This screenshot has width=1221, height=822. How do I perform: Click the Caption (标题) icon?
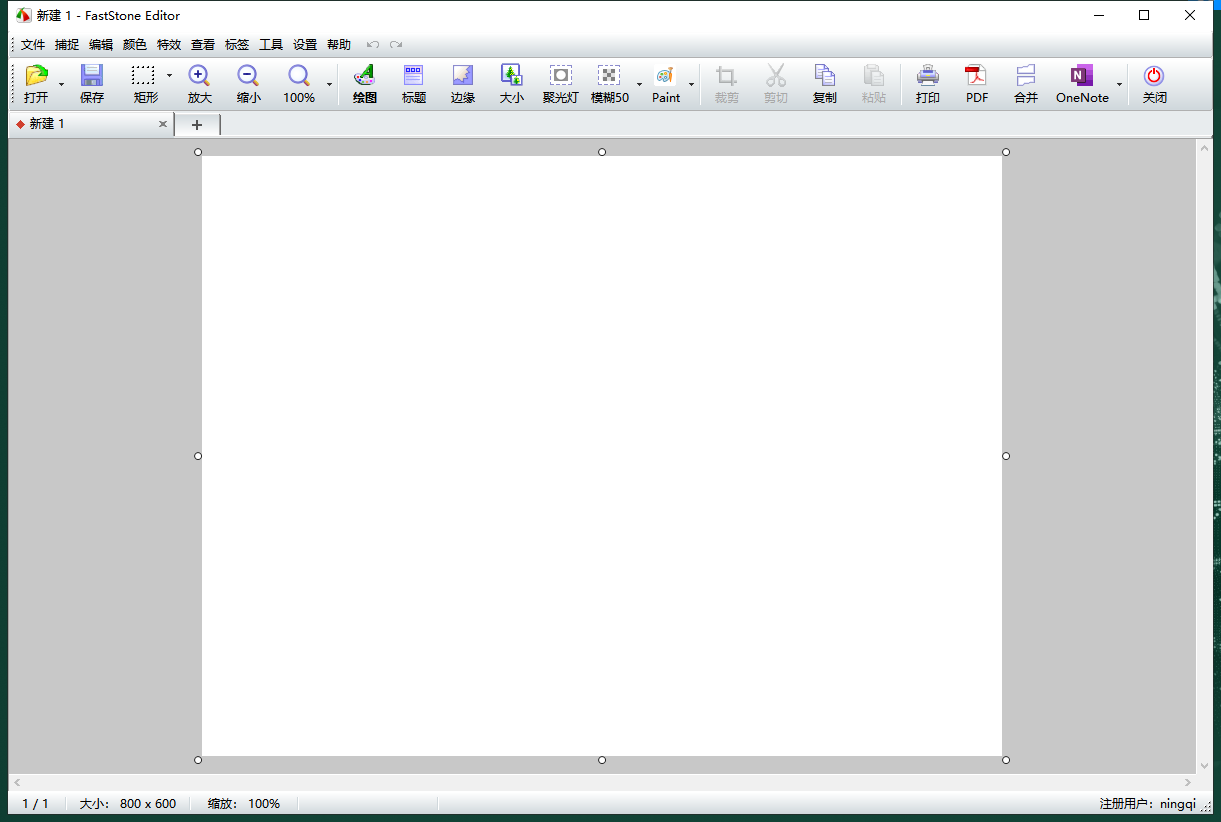pos(414,83)
